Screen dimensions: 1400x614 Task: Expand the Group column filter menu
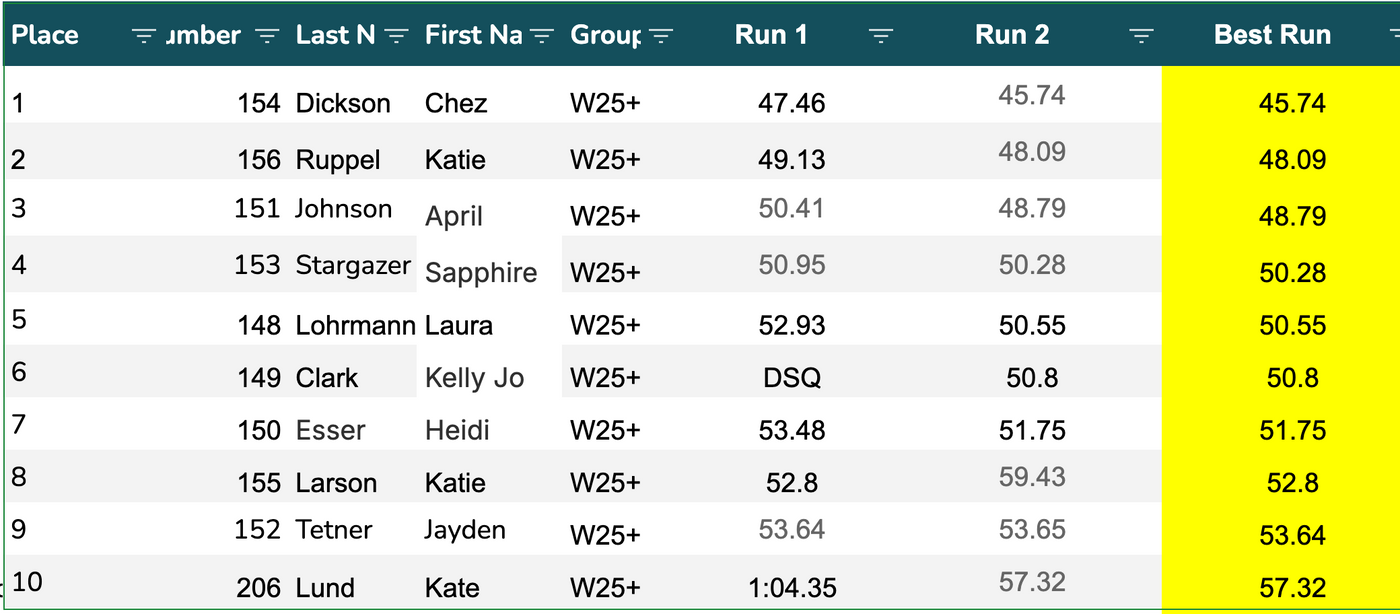point(660,36)
